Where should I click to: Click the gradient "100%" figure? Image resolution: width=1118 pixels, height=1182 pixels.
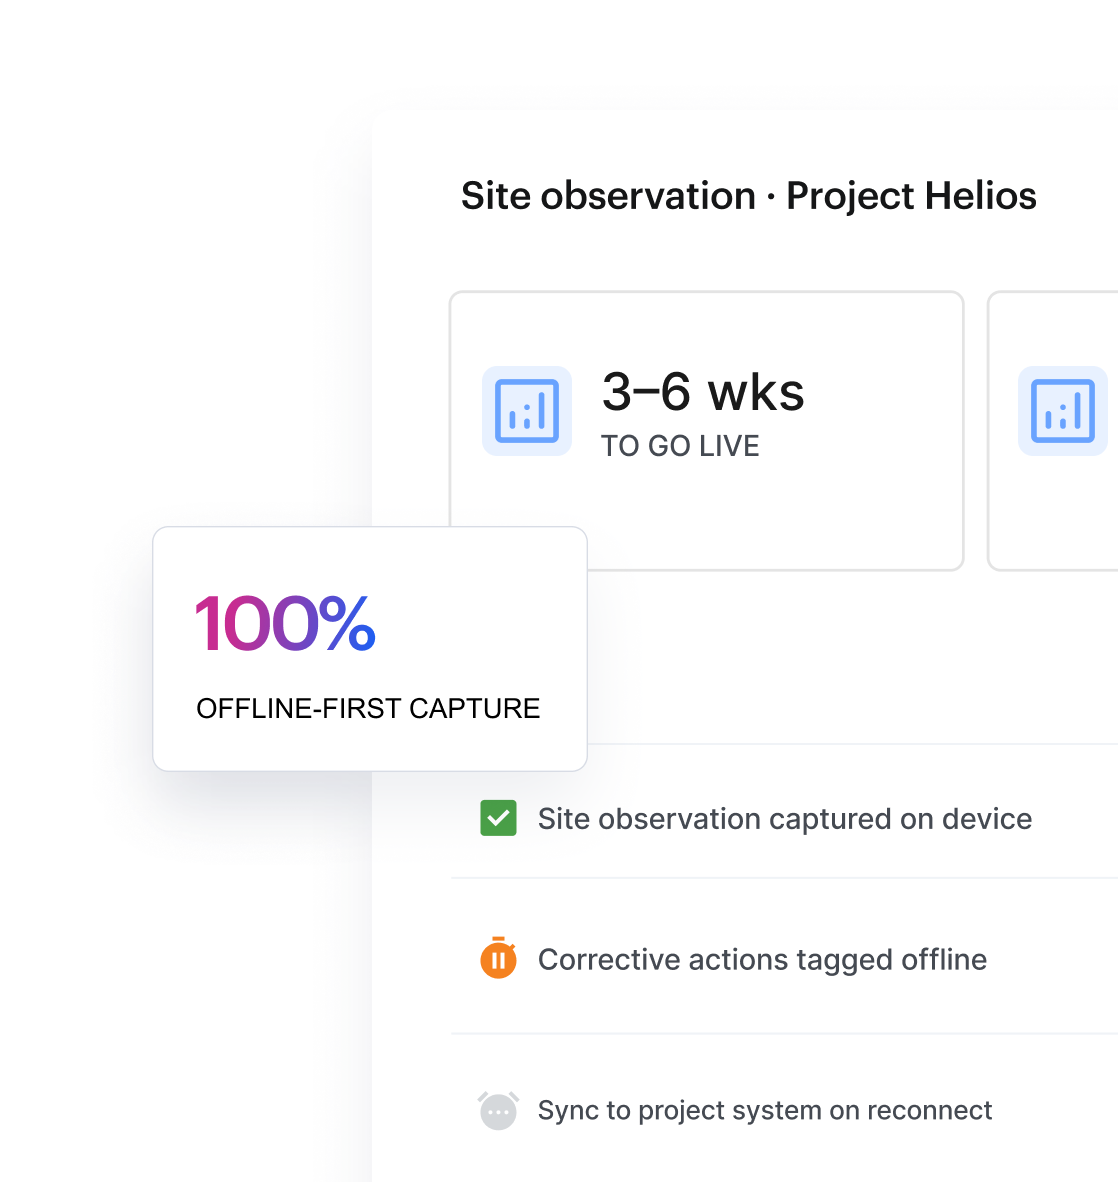[x=285, y=623]
